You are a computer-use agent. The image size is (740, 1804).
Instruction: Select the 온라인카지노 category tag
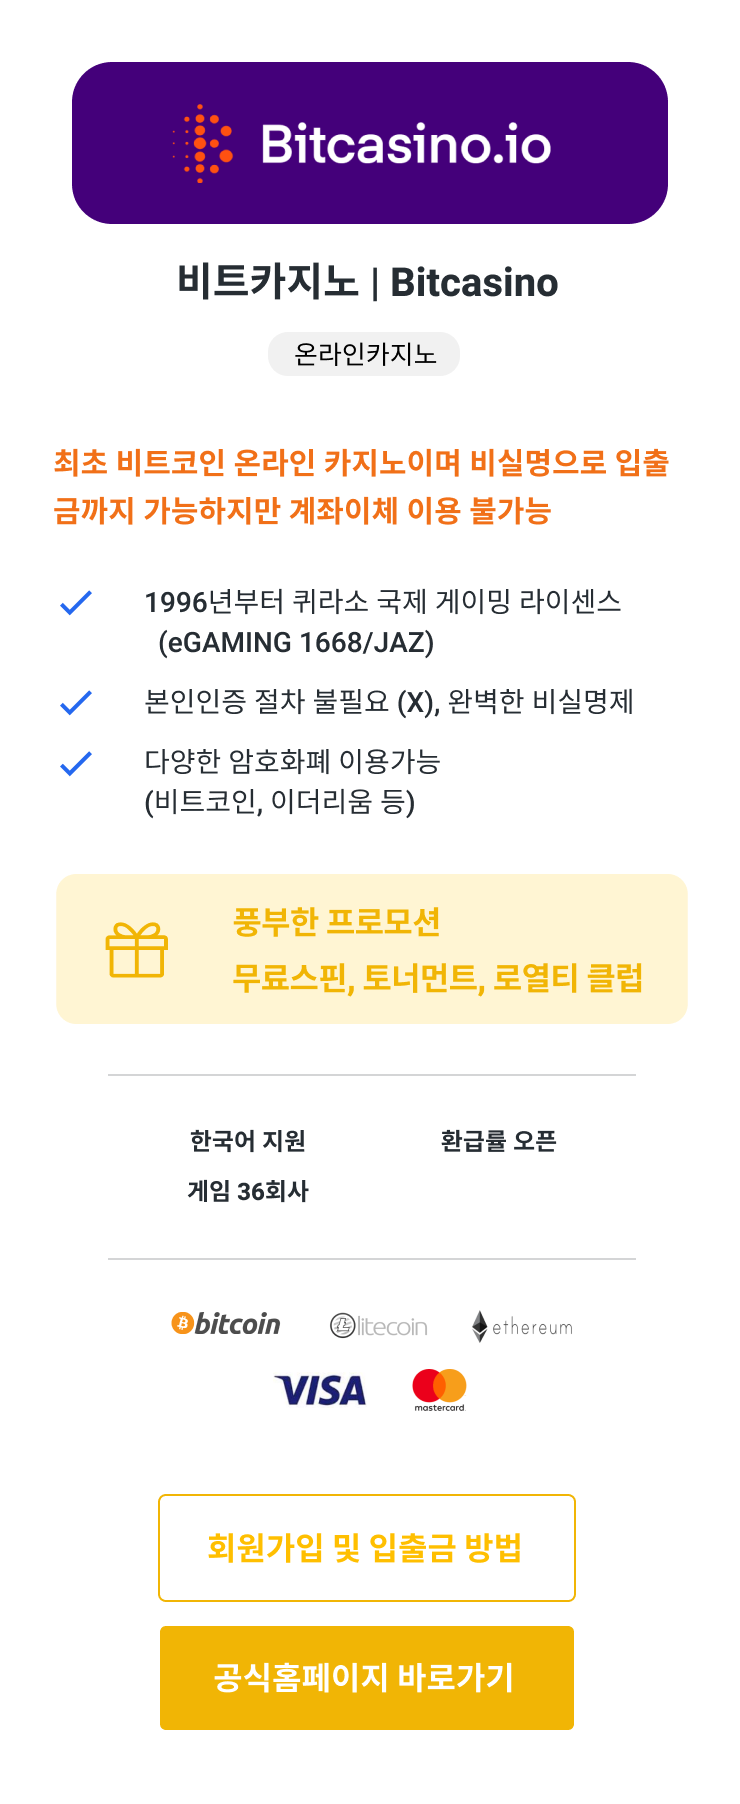click(364, 354)
